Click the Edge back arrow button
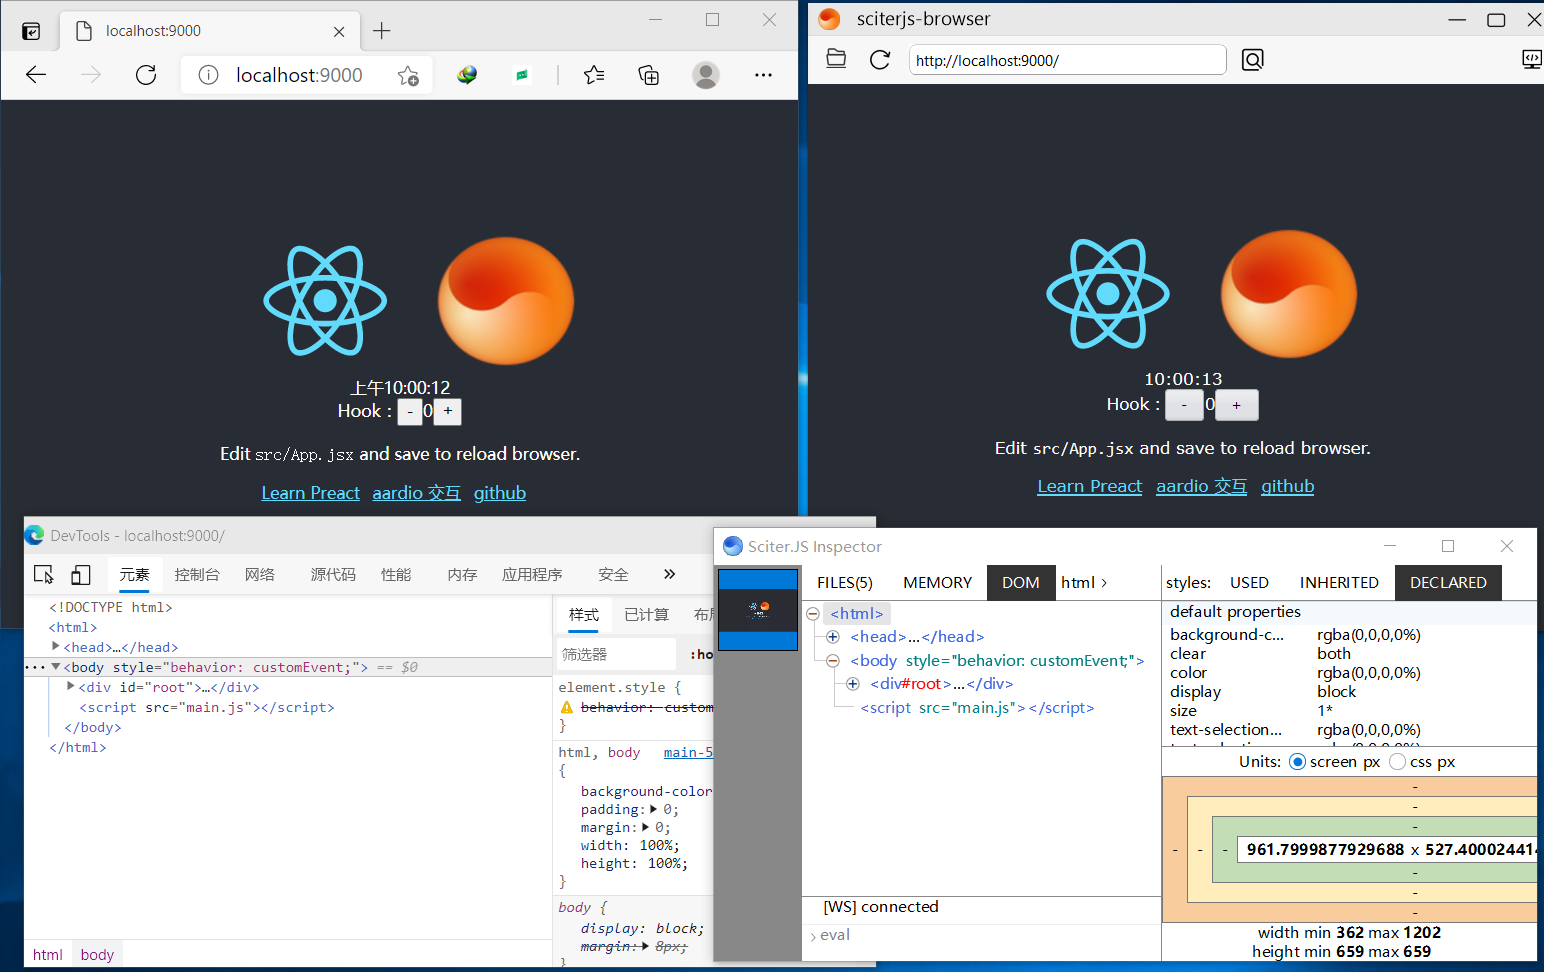The width and height of the screenshot is (1544, 972). click(36, 75)
